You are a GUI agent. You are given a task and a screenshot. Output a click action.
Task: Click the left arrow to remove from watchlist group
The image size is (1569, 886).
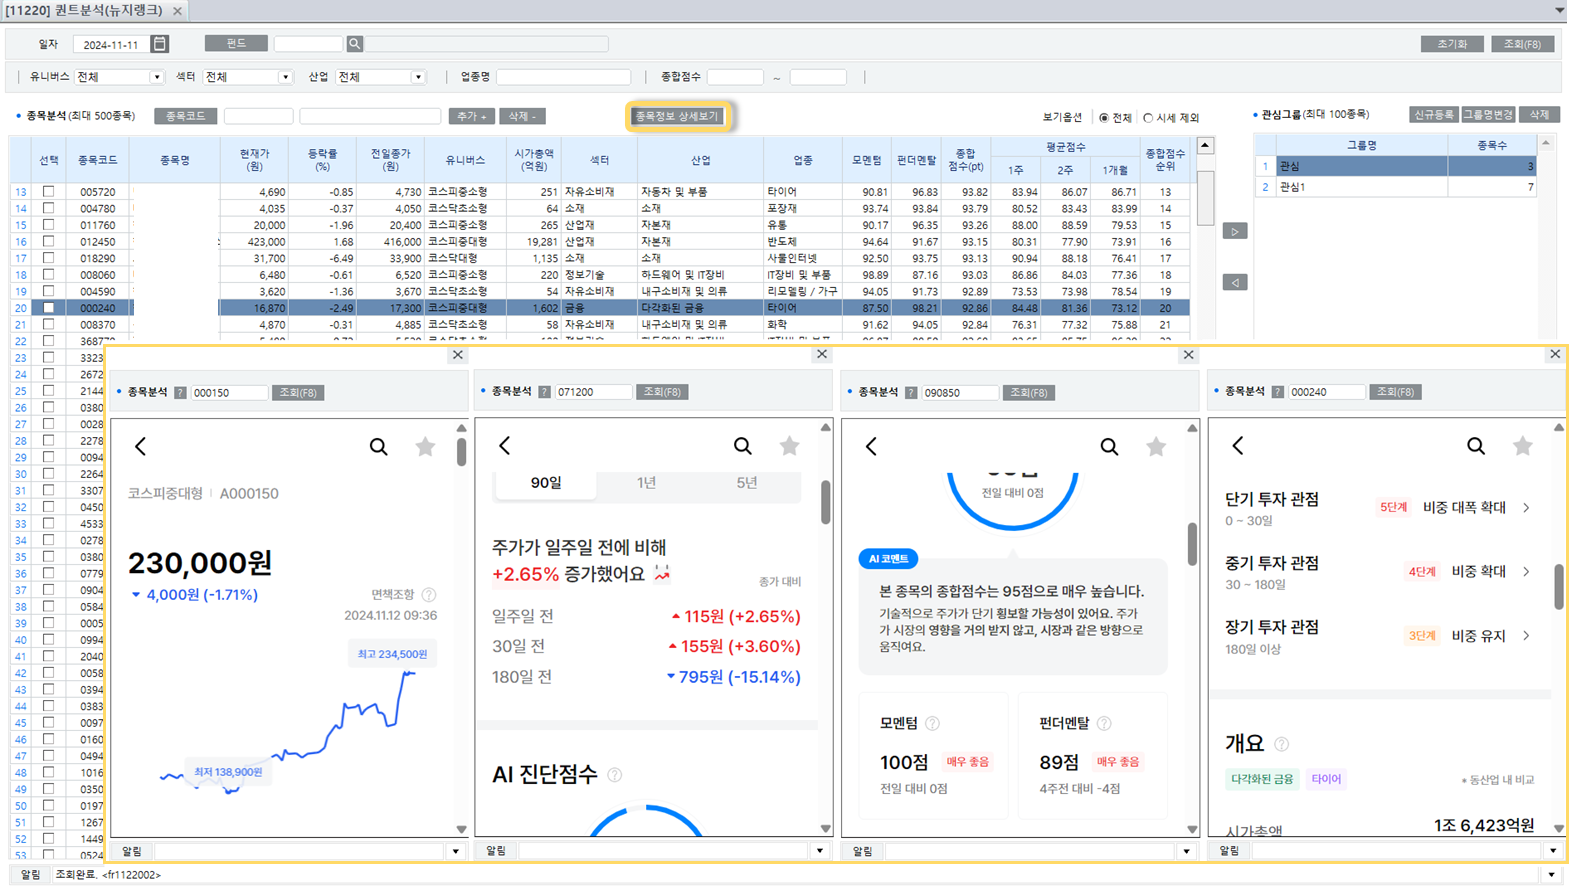tap(1235, 283)
